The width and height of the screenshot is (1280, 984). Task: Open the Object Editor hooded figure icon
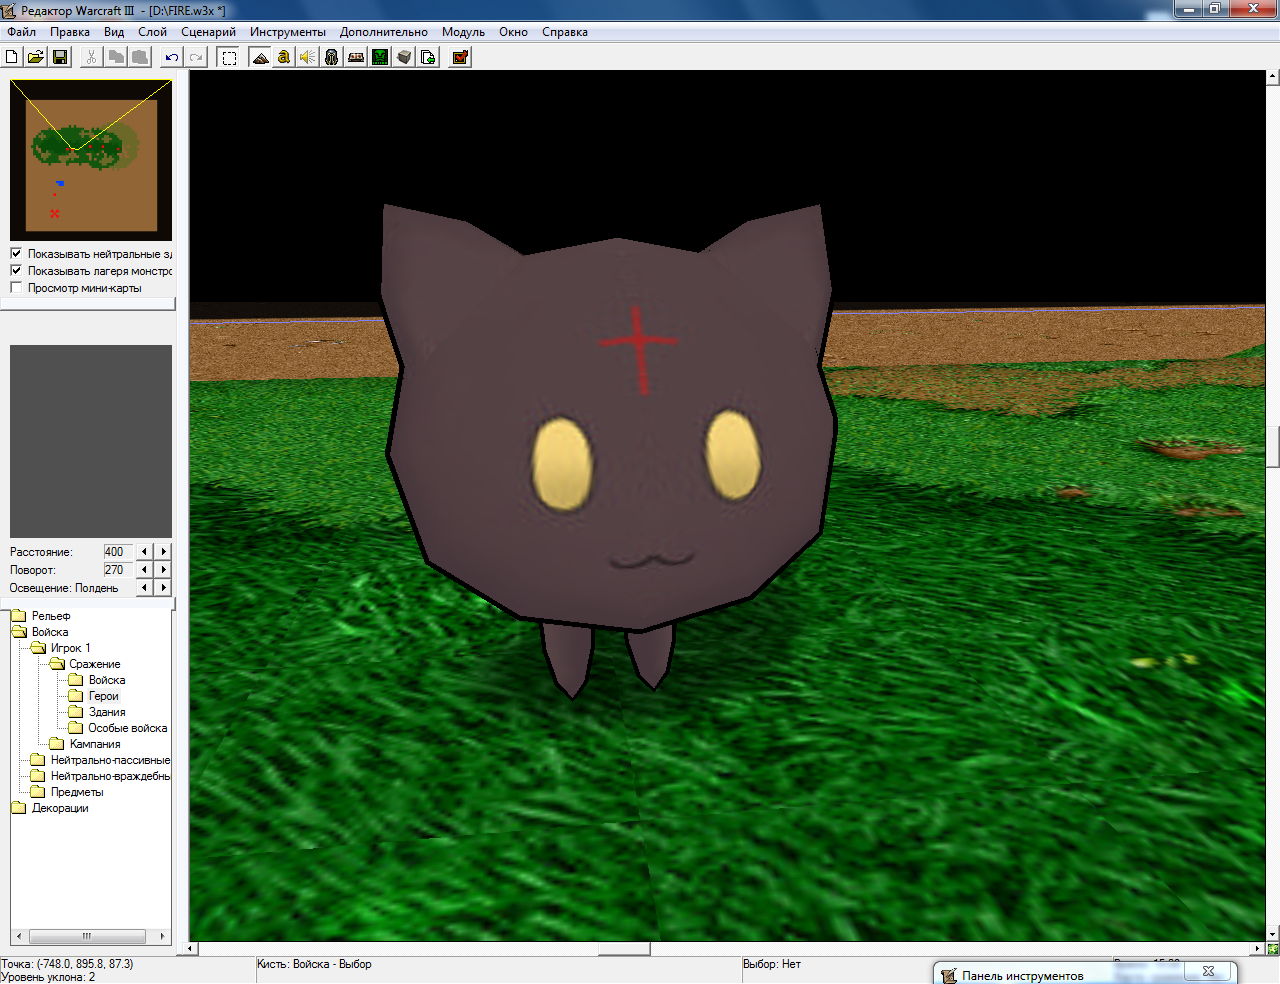click(332, 57)
